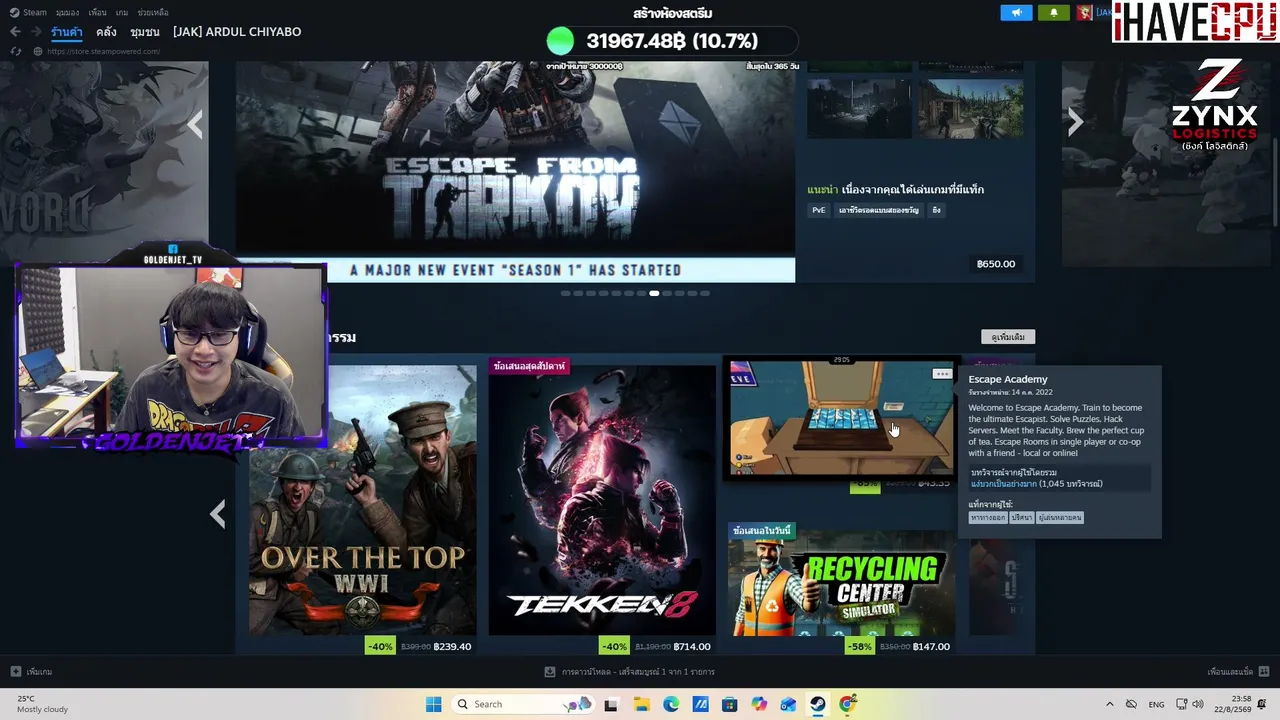Click the ปริศนา tag in the tooltip
Screen dimensions: 1280x720
click(1021, 518)
